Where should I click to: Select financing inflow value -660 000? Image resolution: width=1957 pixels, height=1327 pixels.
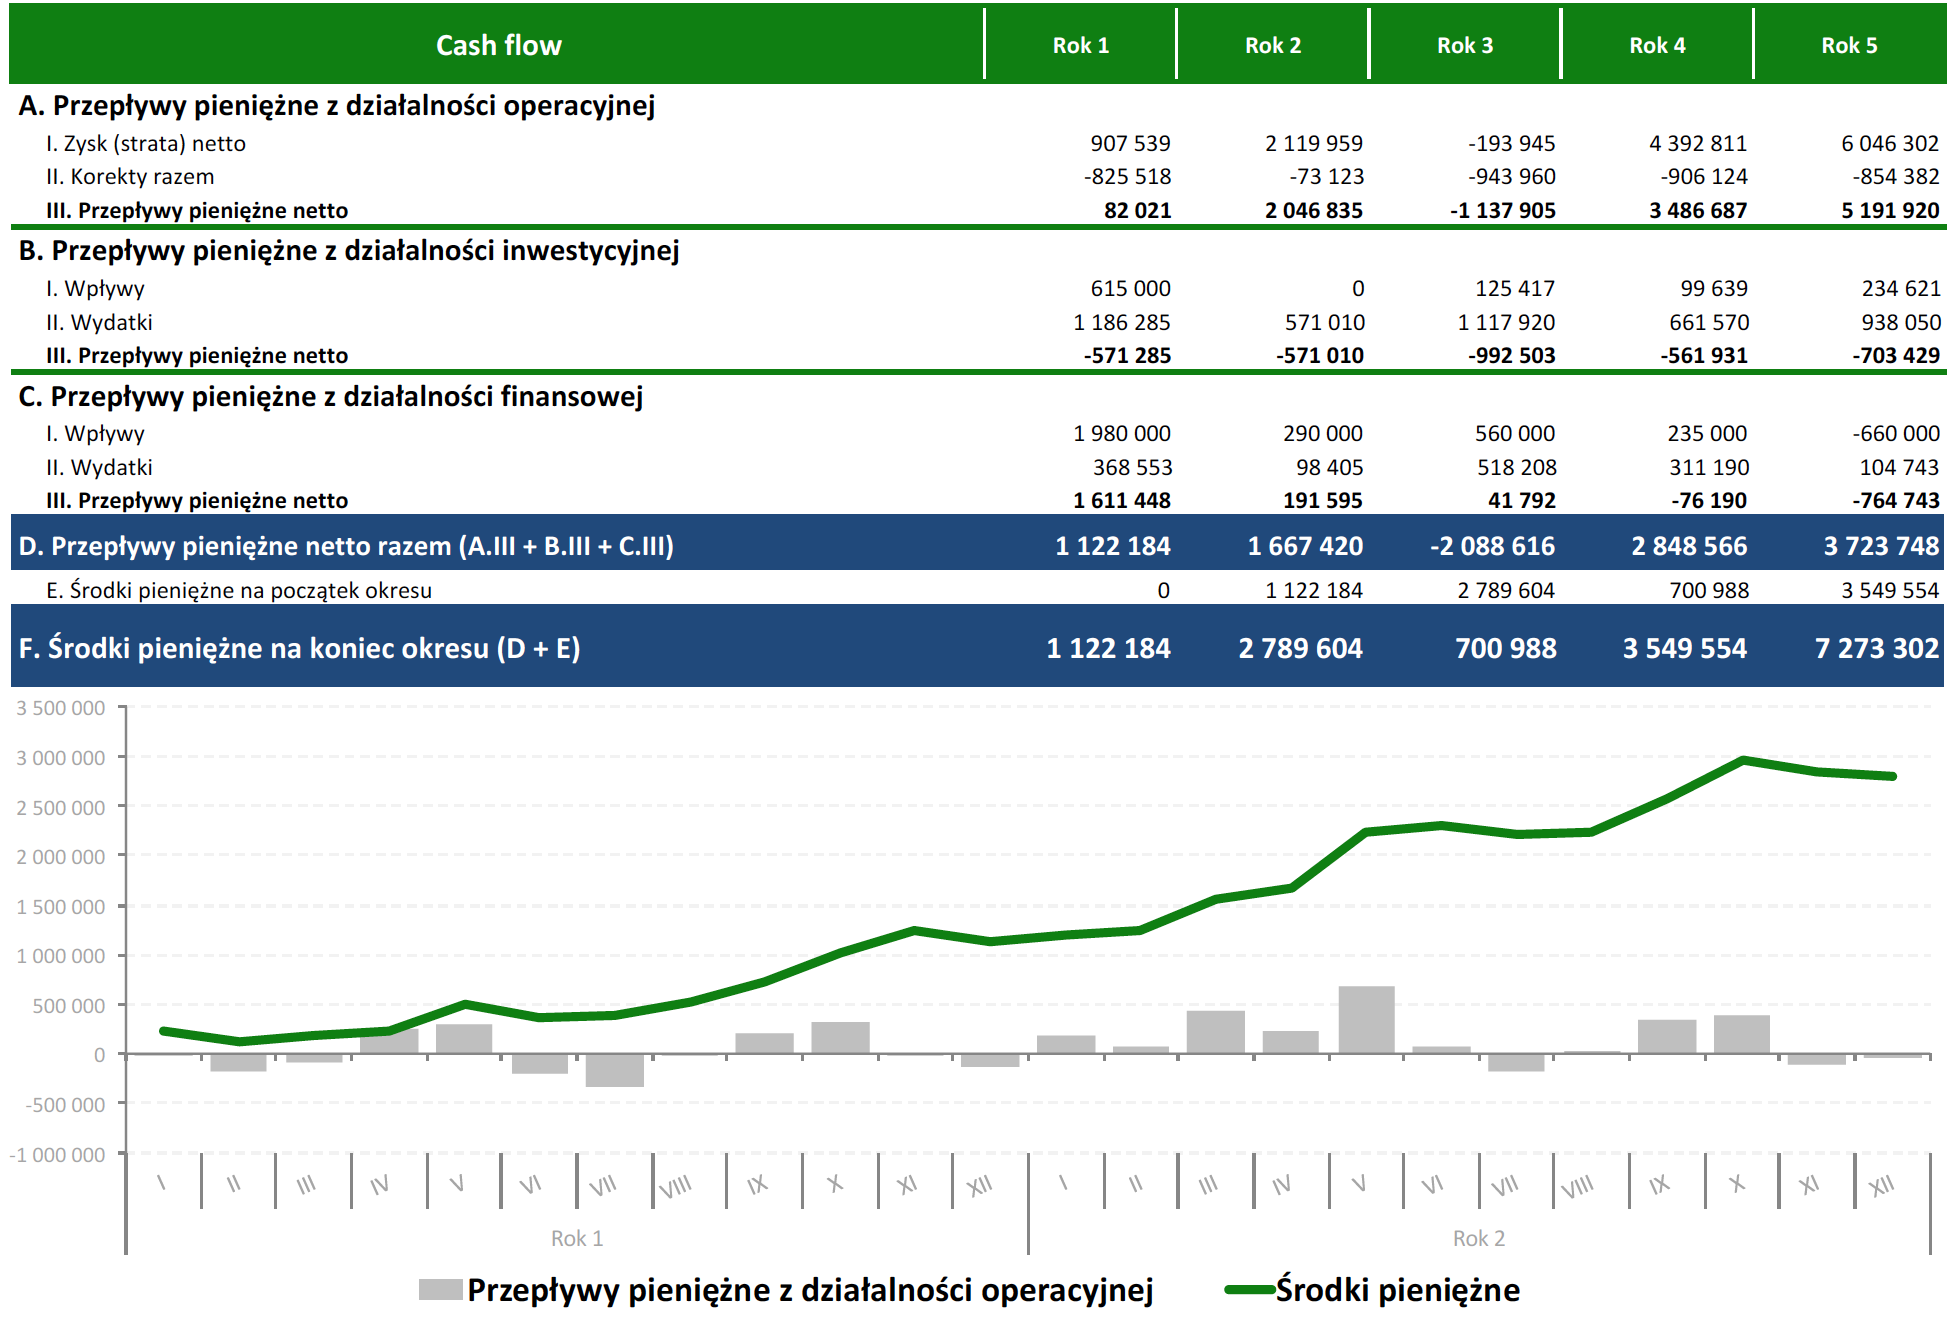click(1895, 434)
